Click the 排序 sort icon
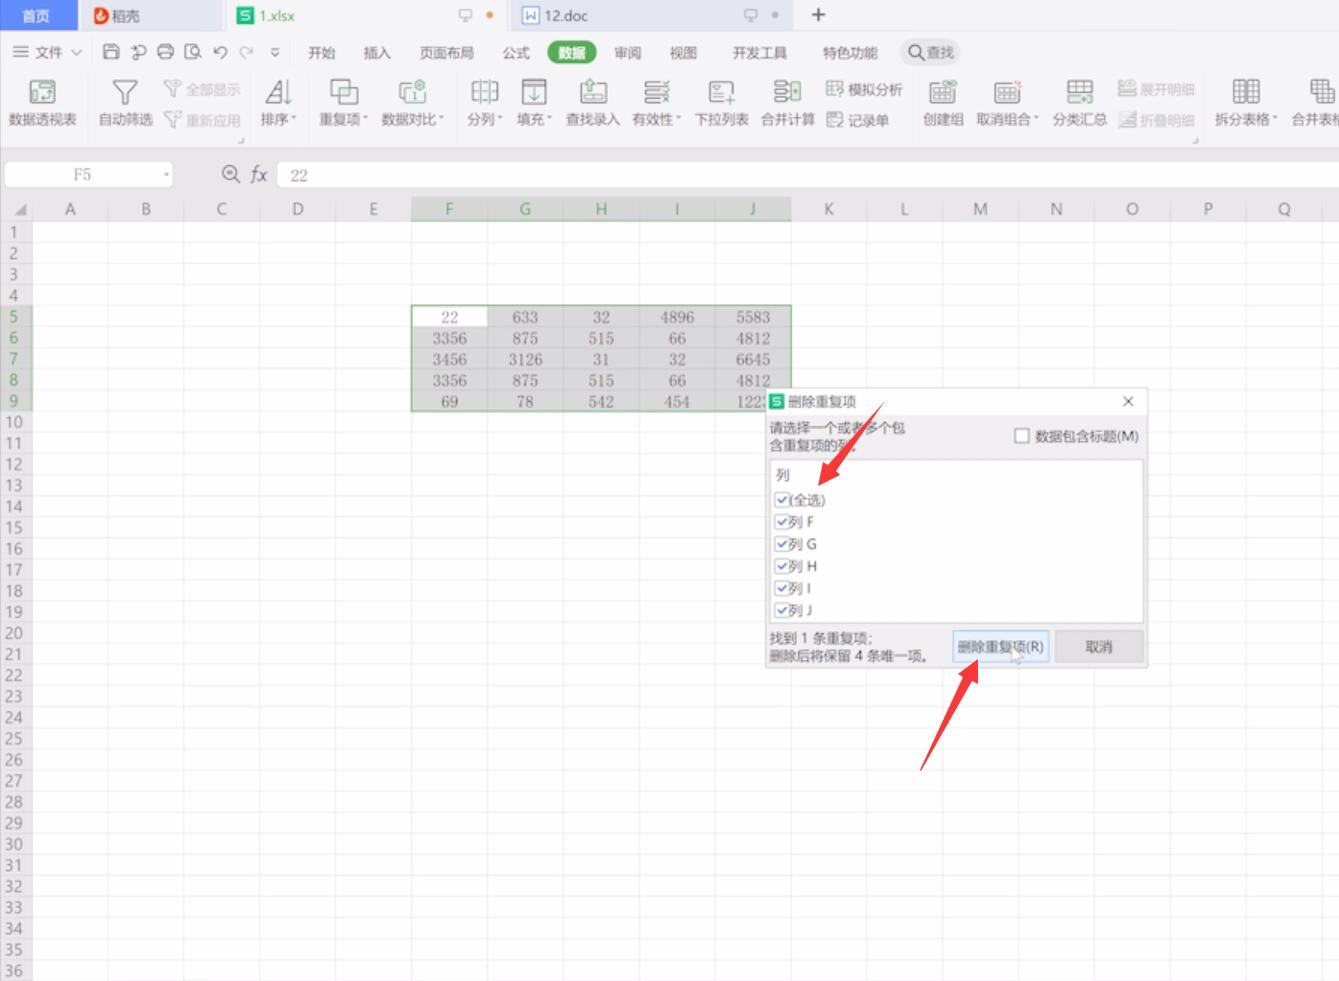Viewport: 1339px width, 981px height. pyautogui.click(x=278, y=92)
